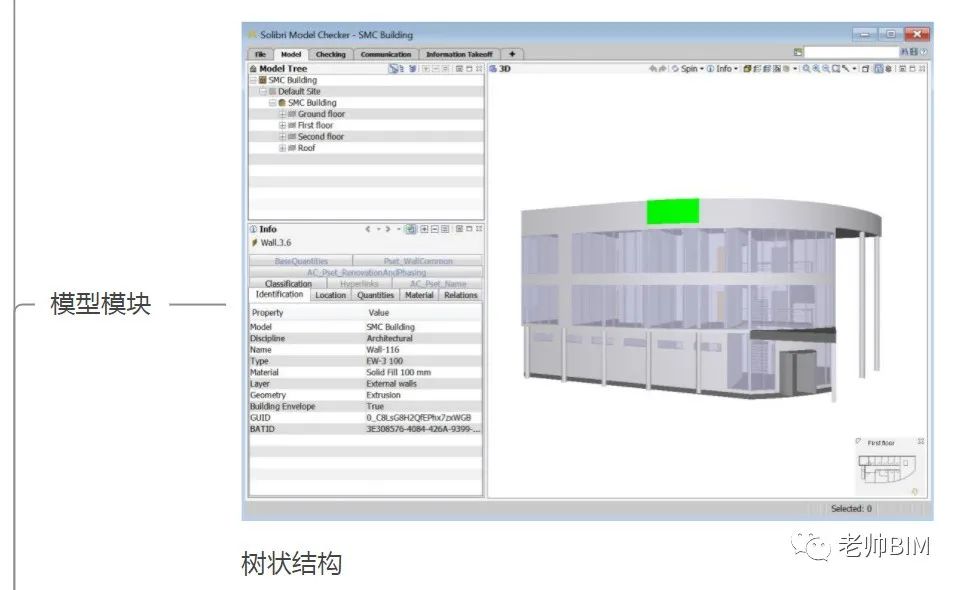Collapse the SMC Building root node
Viewport: 963px width, 590px height.
[253, 80]
